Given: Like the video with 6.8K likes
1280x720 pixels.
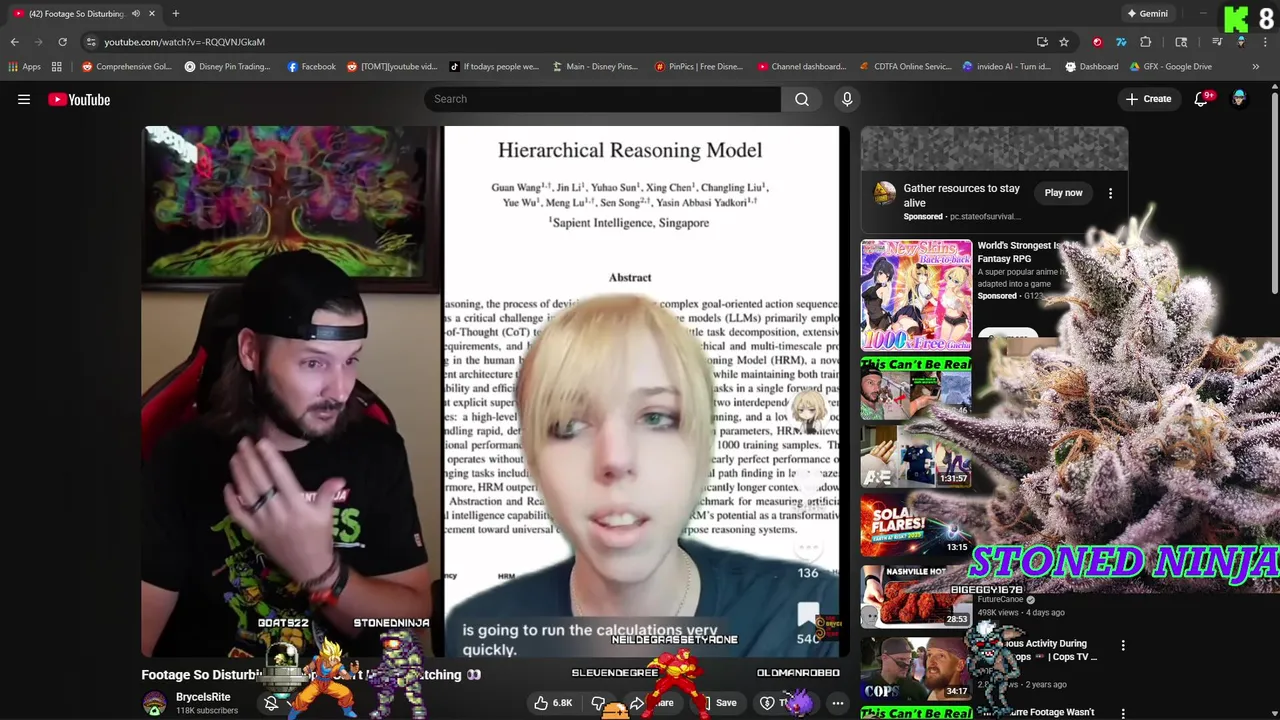Looking at the screenshot, I should [x=553, y=703].
